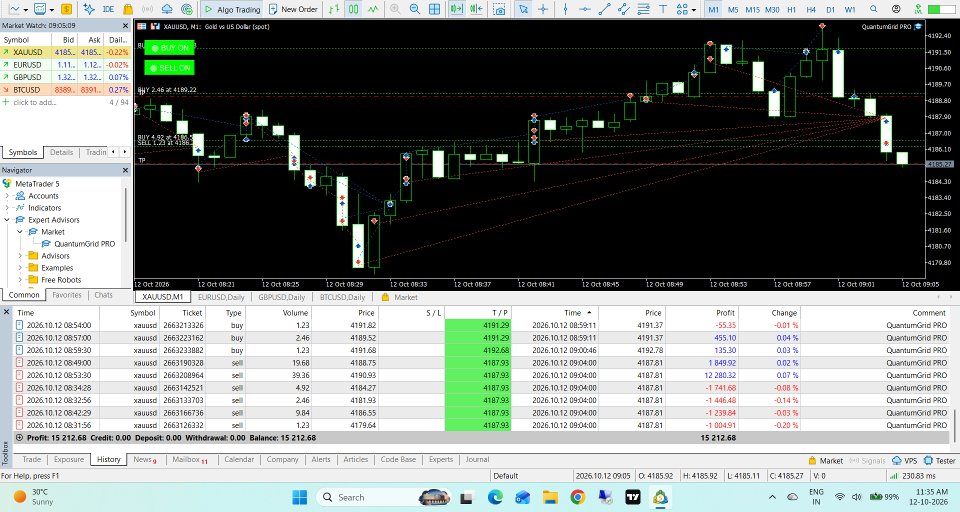The image size is (960, 512).
Task: Open the IDE MetaEditor button
Action: click(x=108, y=9)
